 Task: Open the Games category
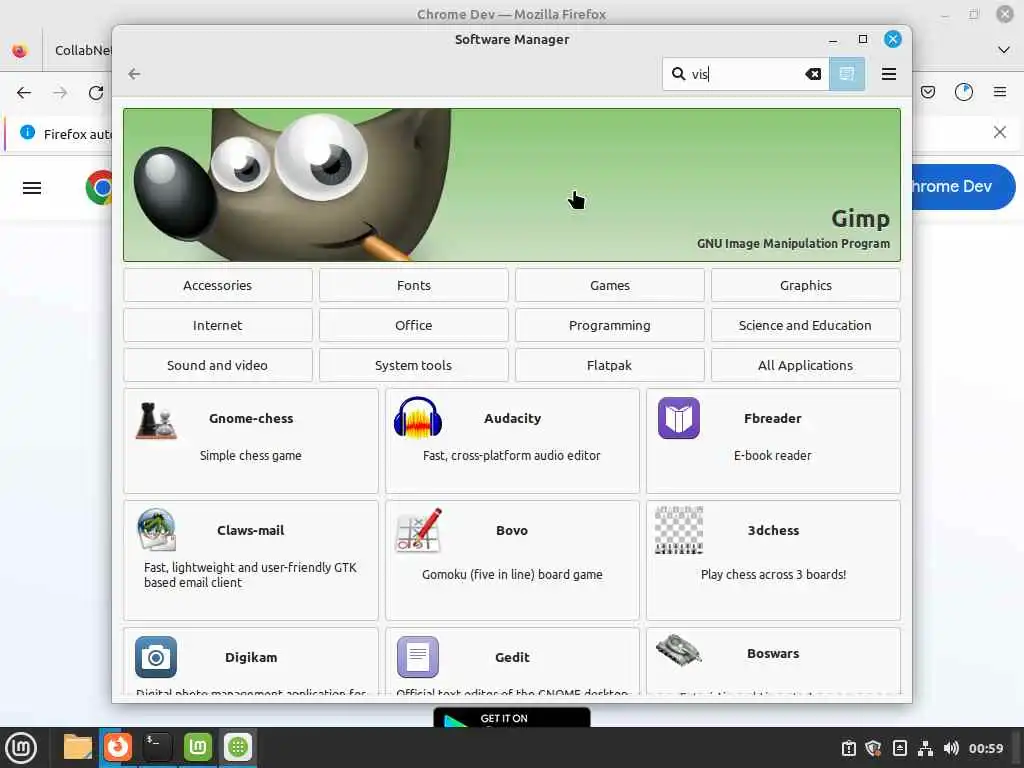coord(609,285)
